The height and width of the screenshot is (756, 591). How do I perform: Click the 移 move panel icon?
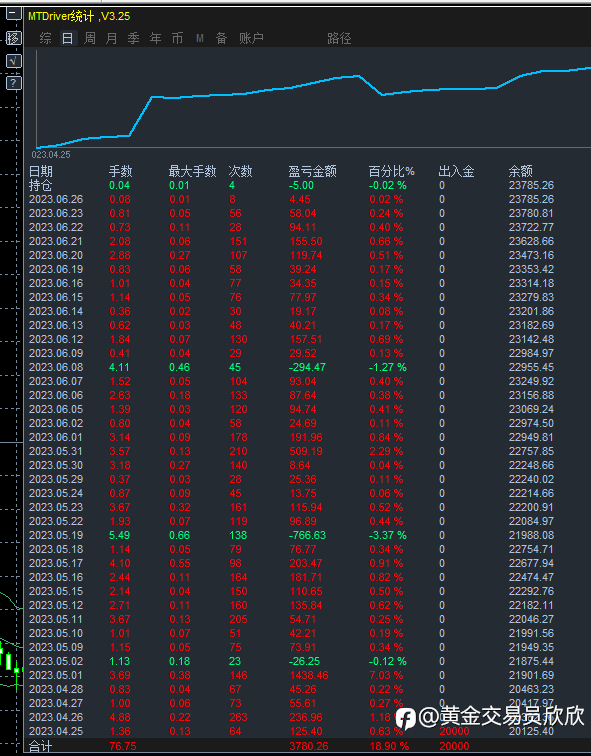tap(13, 37)
